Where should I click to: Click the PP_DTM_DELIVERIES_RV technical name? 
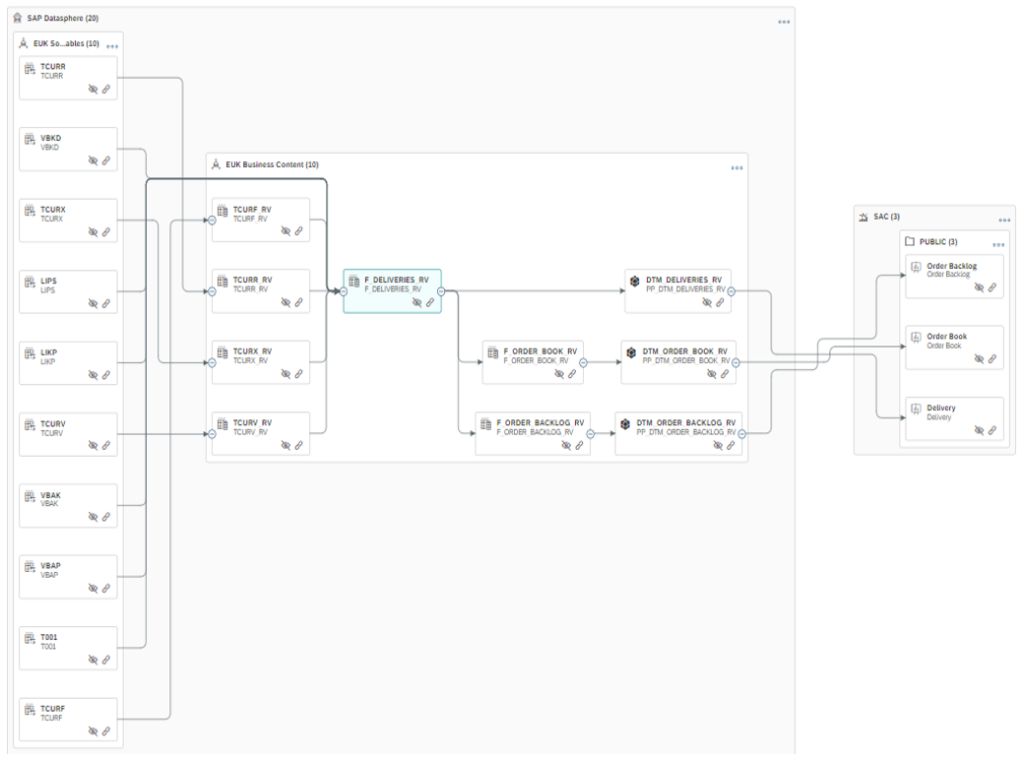(686, 289)
